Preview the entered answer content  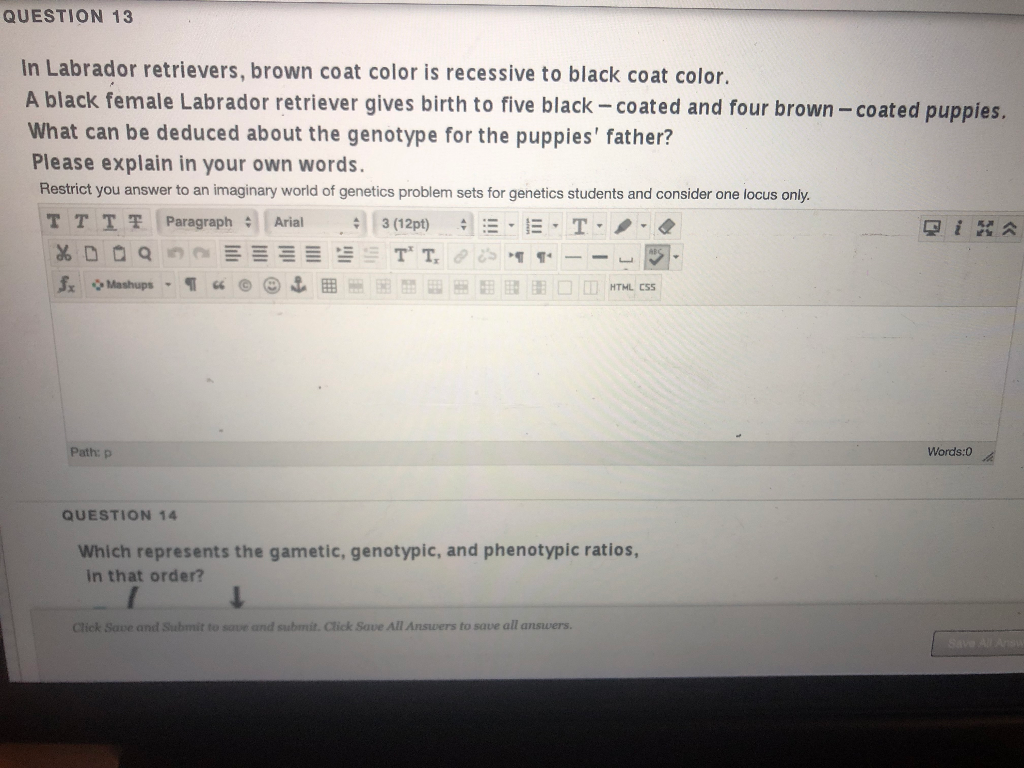pyautogui.click(x=932, y=227)
